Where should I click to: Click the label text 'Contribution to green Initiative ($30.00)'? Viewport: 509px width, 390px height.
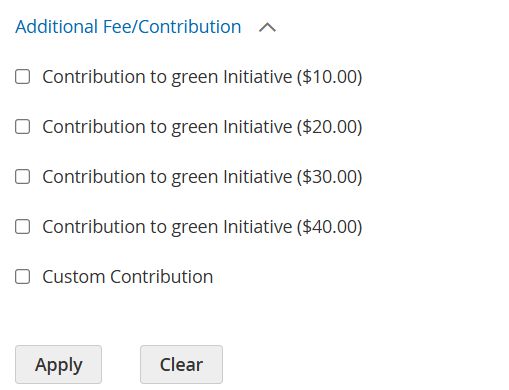(x=202, y=177)
